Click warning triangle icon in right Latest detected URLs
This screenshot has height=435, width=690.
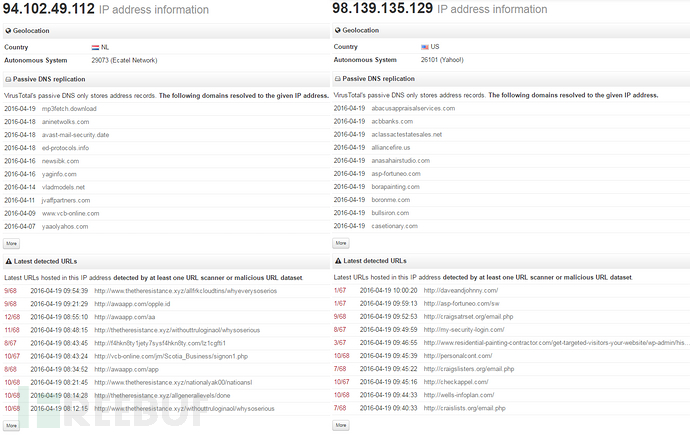[338, 261]
